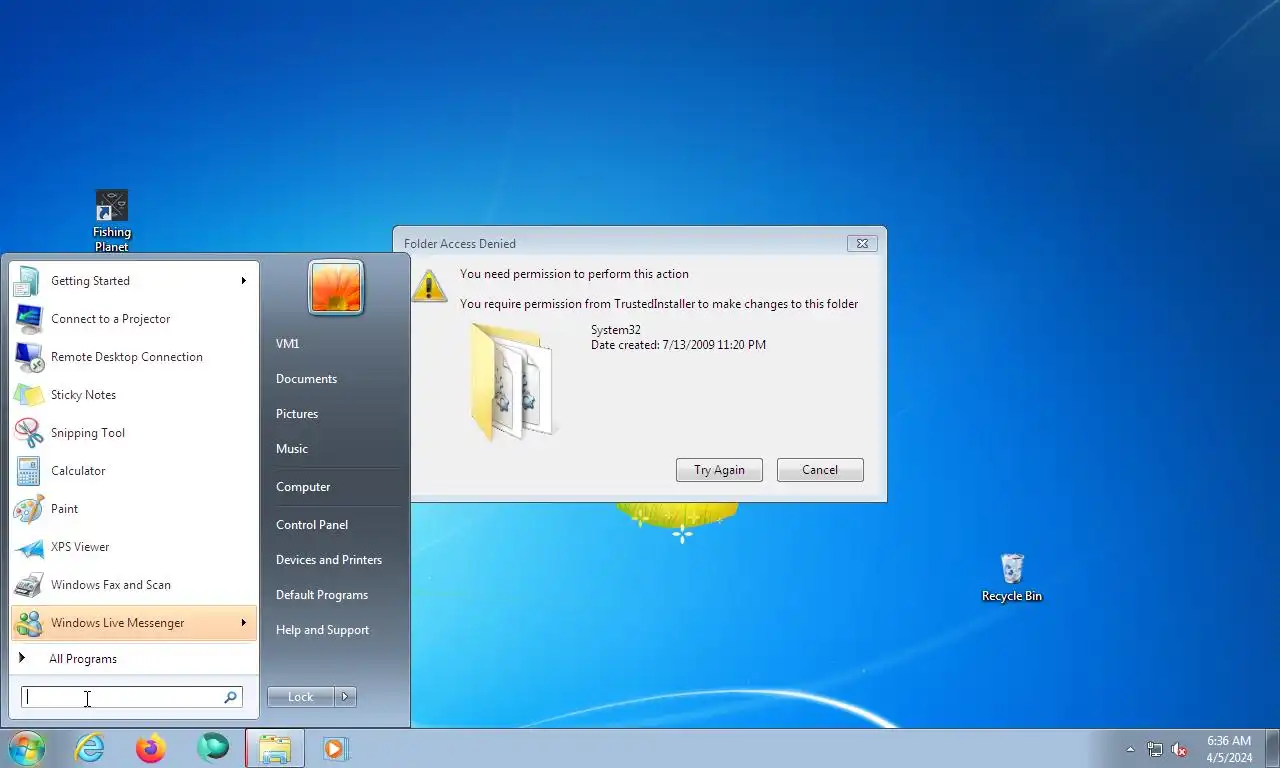Cancel the Folder Access Denied dialog
Image resolution: width=1280 pixels, height=768 pixels.
click(820, 470)
